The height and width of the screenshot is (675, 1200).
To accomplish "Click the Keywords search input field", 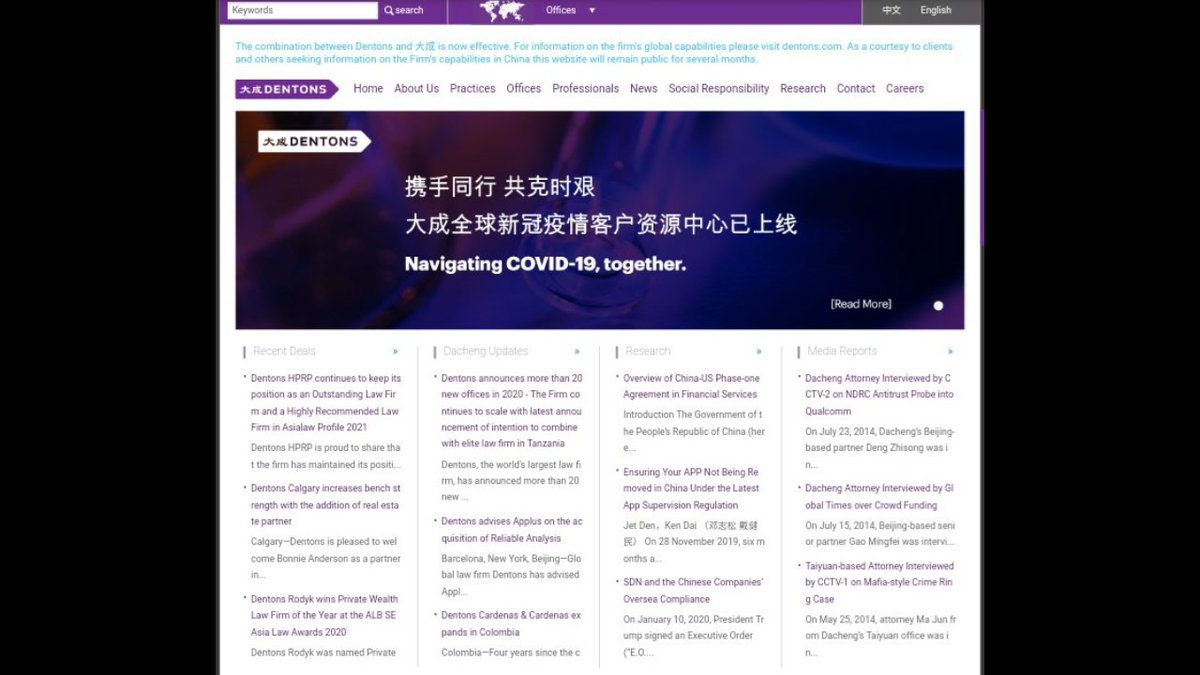I will [303, 10].
